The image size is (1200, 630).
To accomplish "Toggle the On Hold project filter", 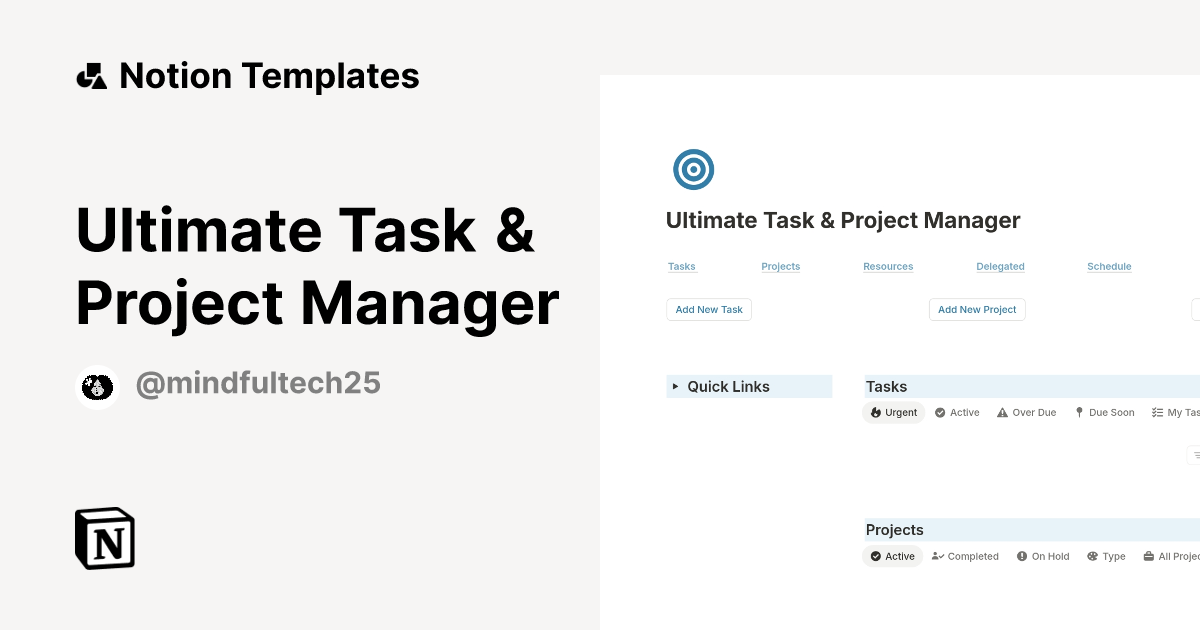I will [x=1043, y=556].
